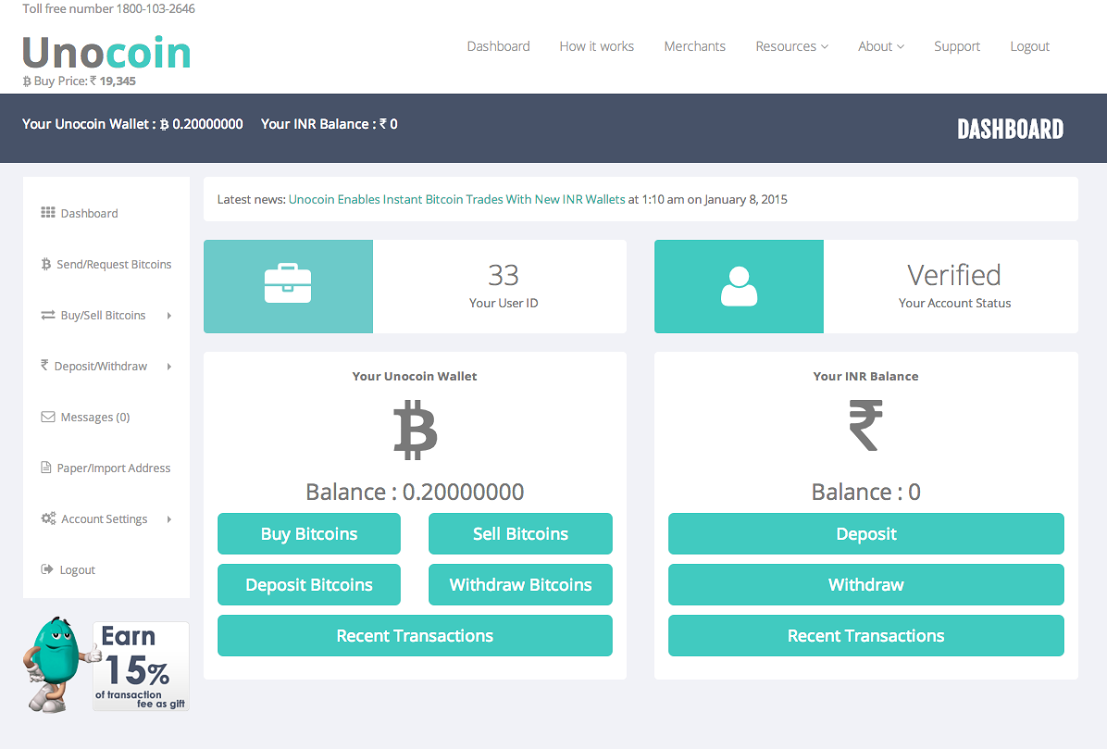Viewport: 1107px width, 749px height.
Task: Click the bitcoin icon beside Send/Request Bitcoins
Action: [46, 264]
